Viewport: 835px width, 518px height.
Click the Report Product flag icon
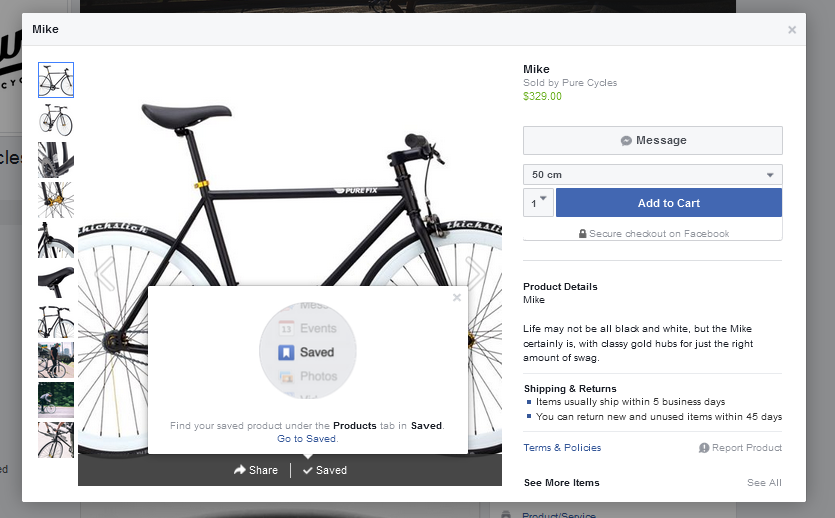coord(704,448)
